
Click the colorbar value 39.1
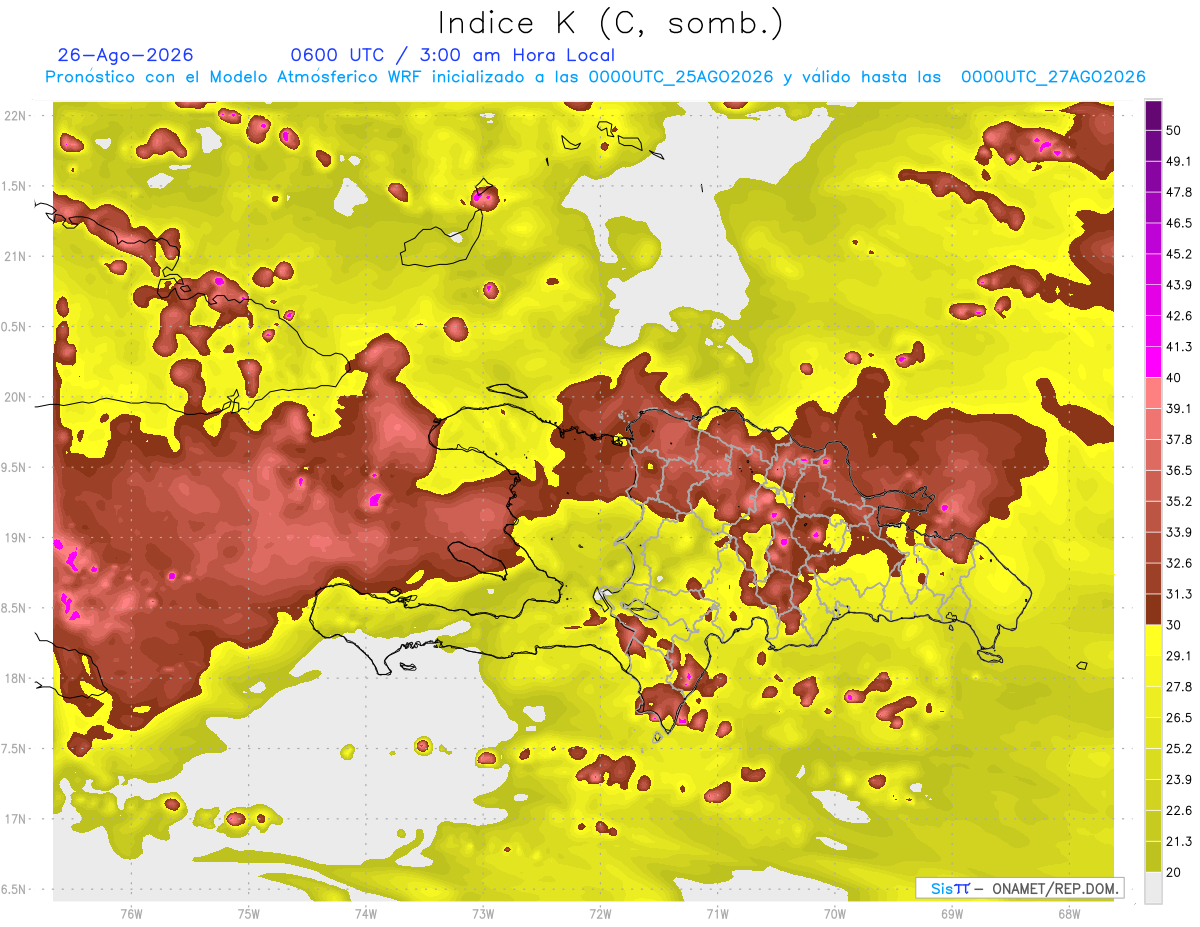[x=1179, y=408]
